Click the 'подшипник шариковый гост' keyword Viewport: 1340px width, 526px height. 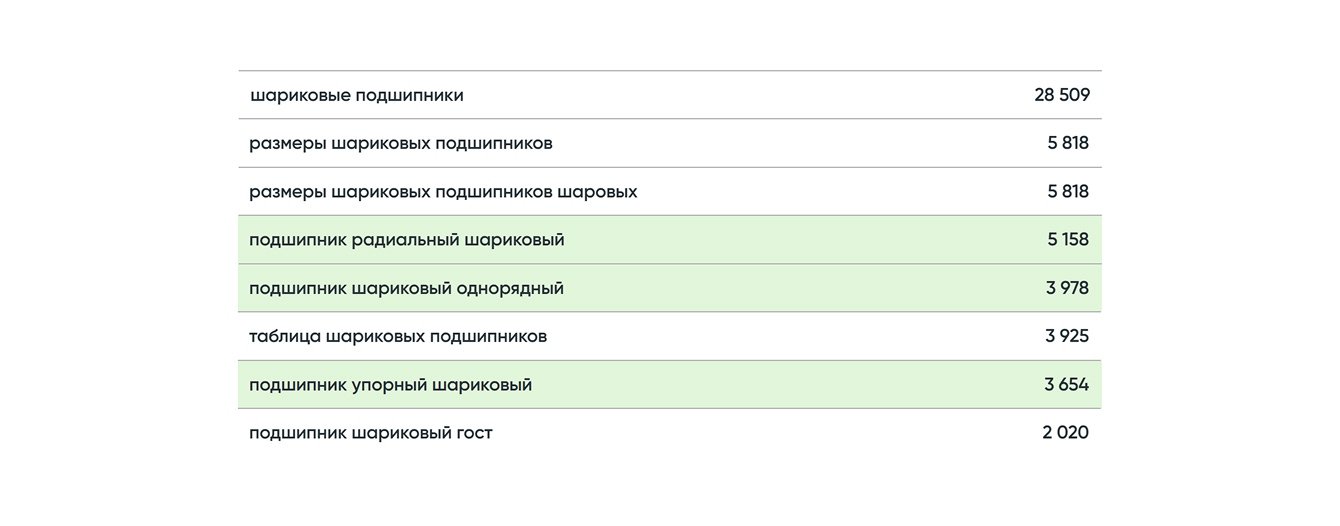[x=370, y=433]
